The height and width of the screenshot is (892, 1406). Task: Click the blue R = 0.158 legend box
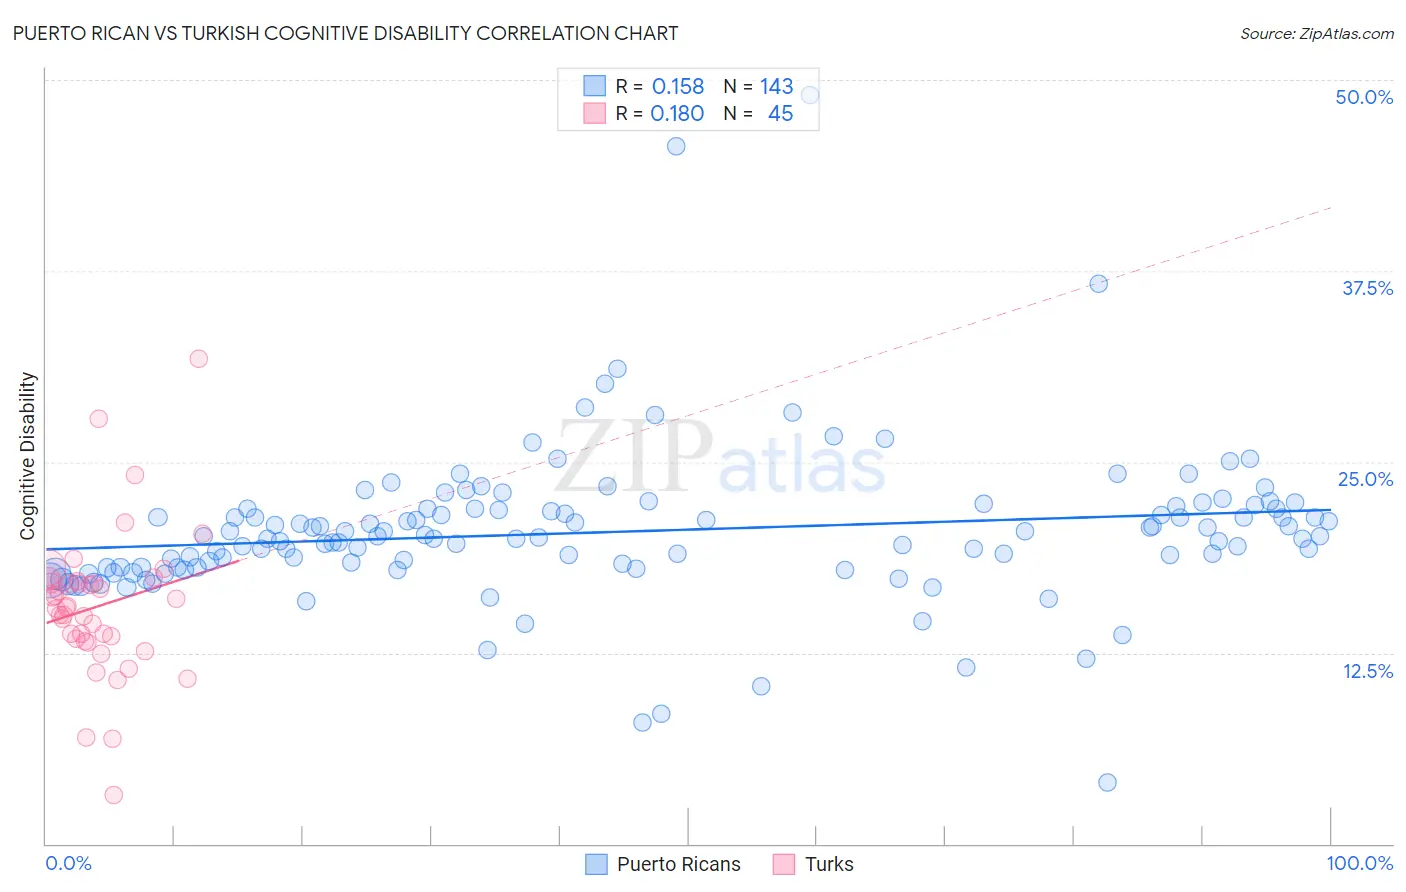coord(595,86)
